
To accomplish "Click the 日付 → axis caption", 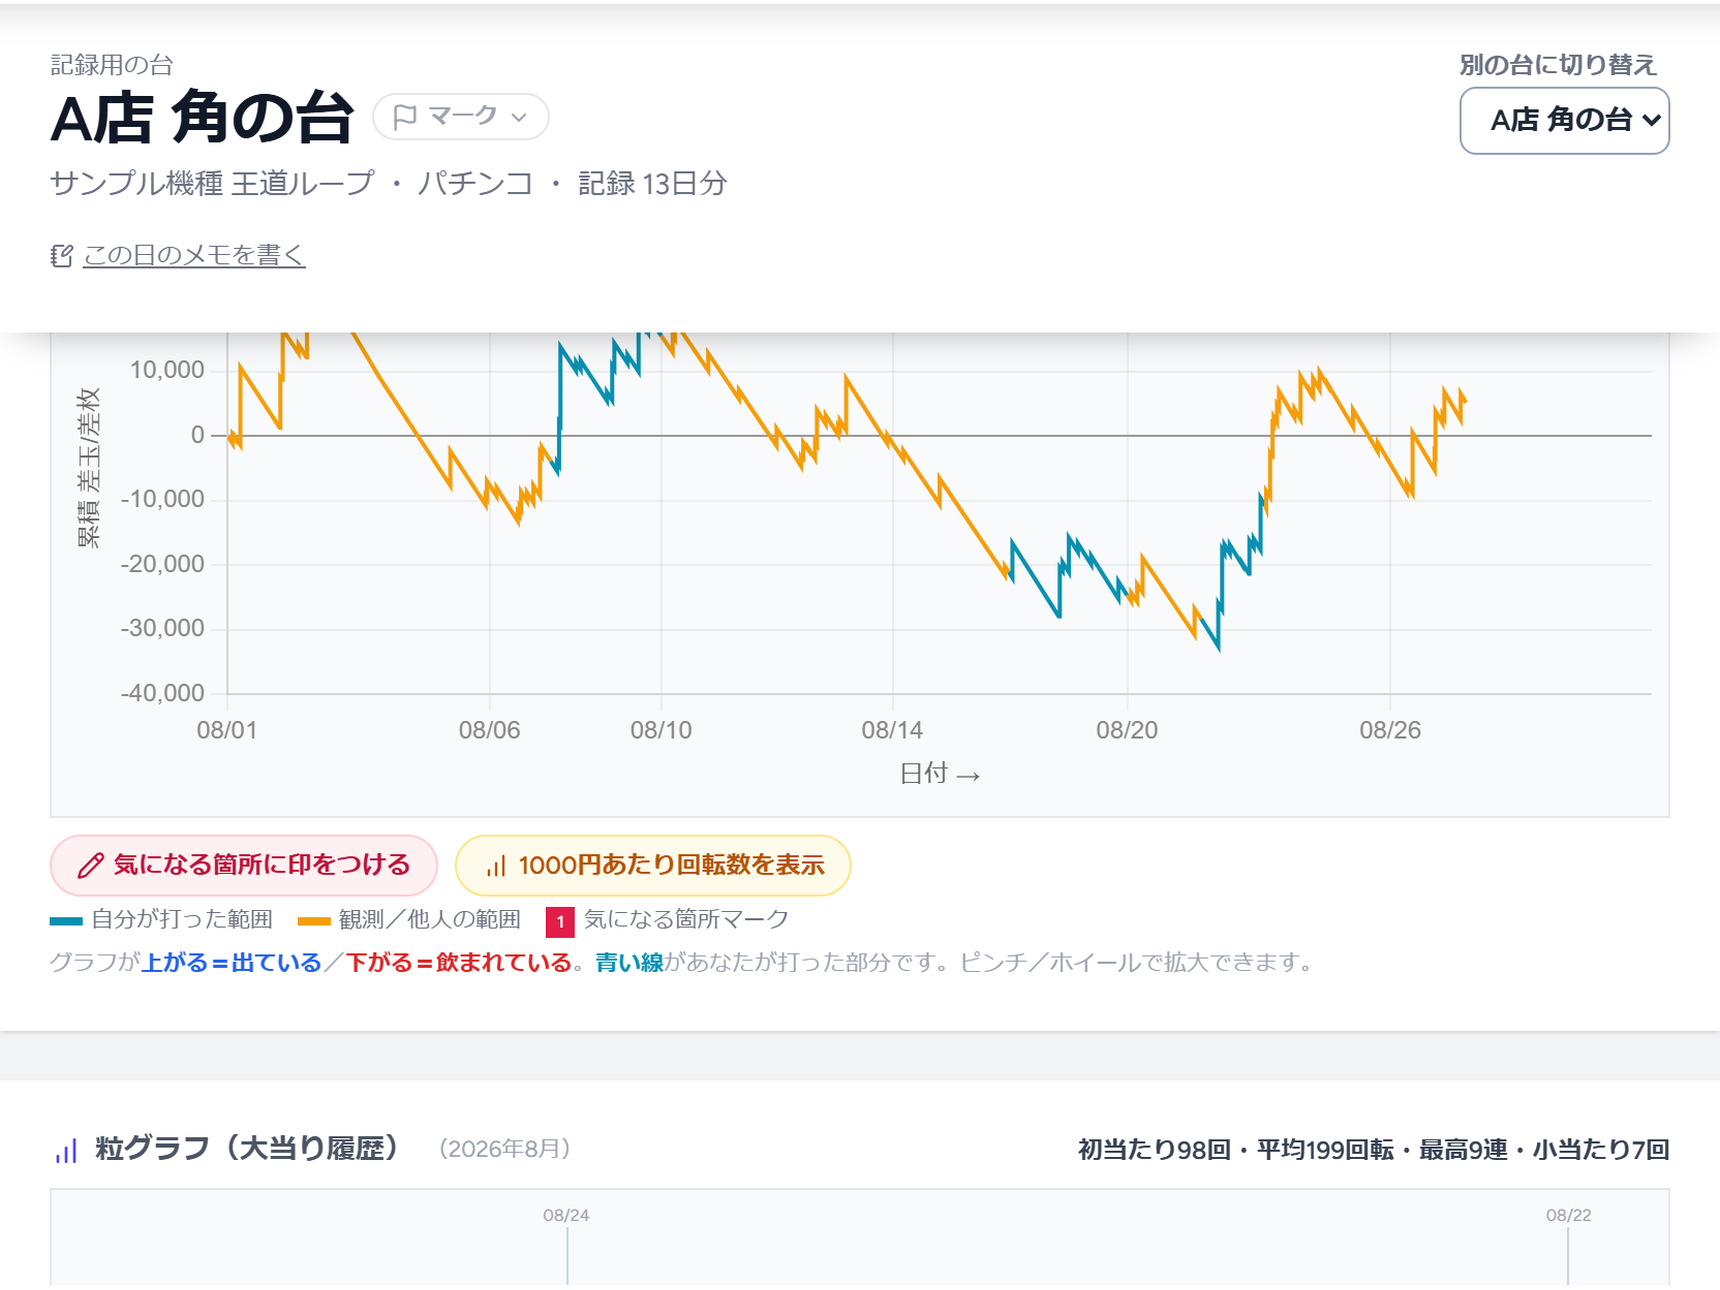I will point(940,774).
